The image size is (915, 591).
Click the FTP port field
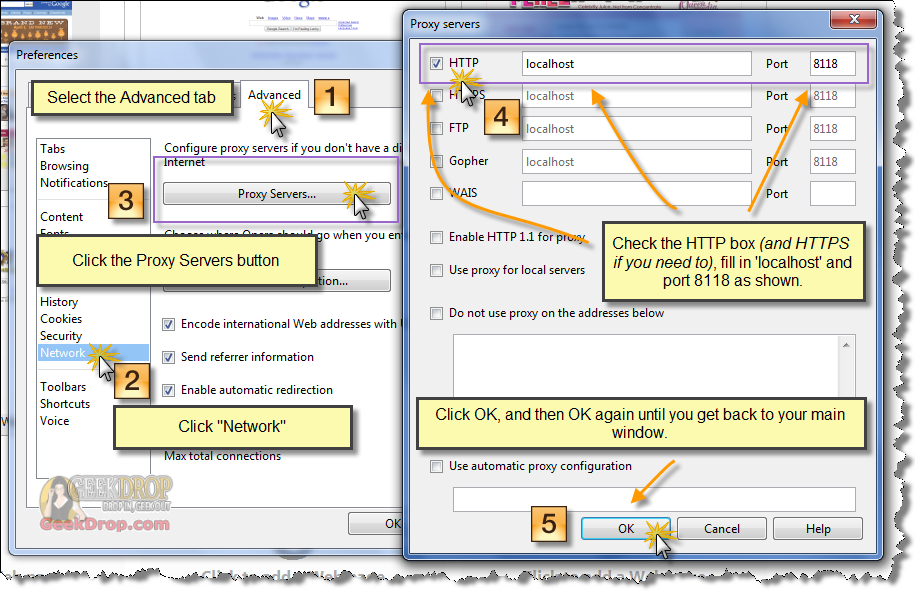(833, 129)
